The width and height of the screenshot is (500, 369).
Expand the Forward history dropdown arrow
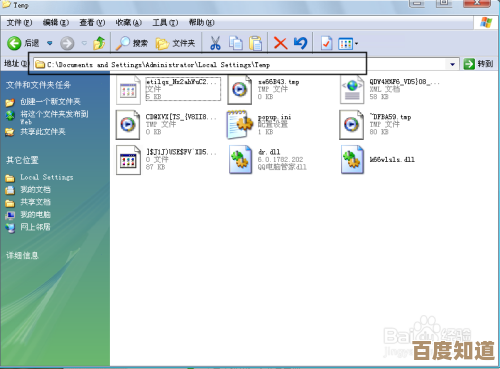pyautogui.click(x=84, y=43)
